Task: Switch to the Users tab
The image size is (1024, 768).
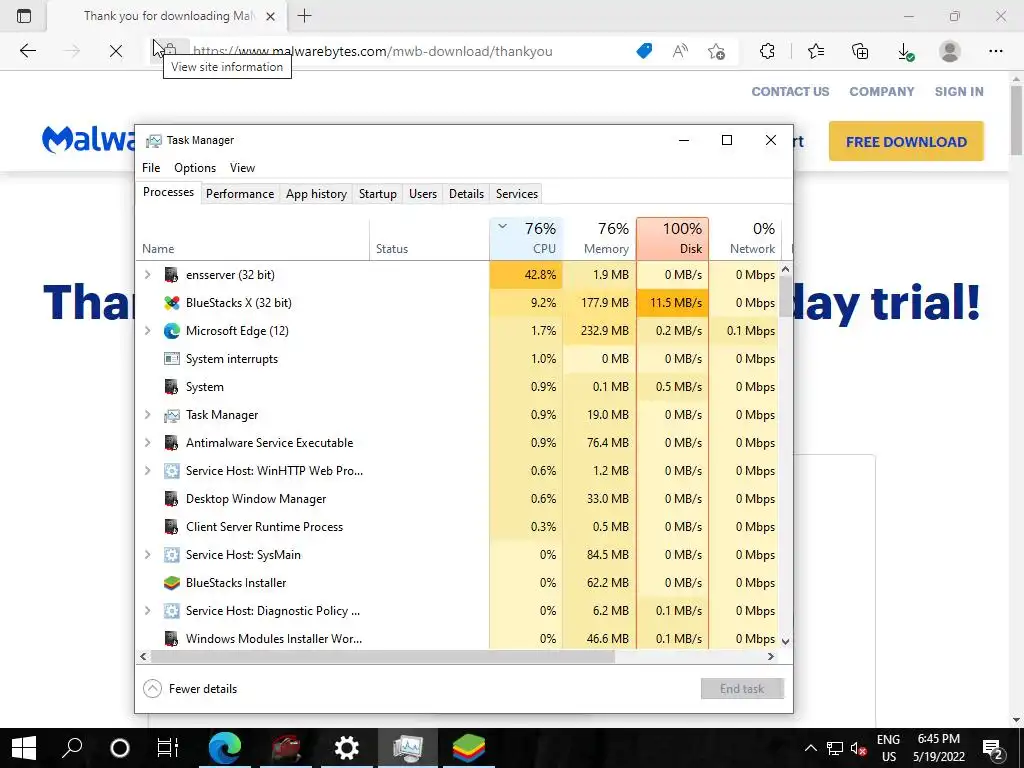Action: click(423, 194)
